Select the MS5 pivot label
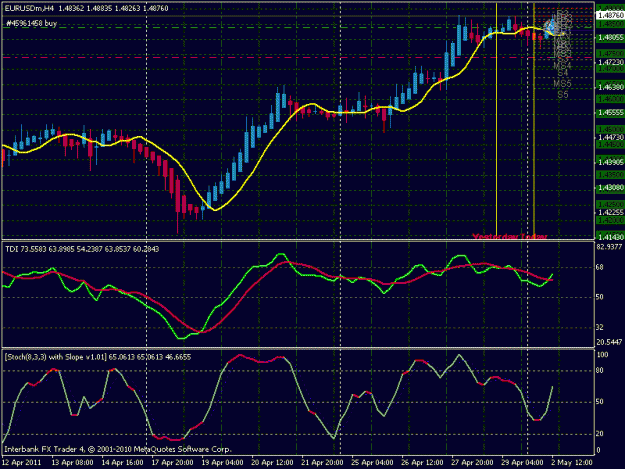 click(562, 84)
